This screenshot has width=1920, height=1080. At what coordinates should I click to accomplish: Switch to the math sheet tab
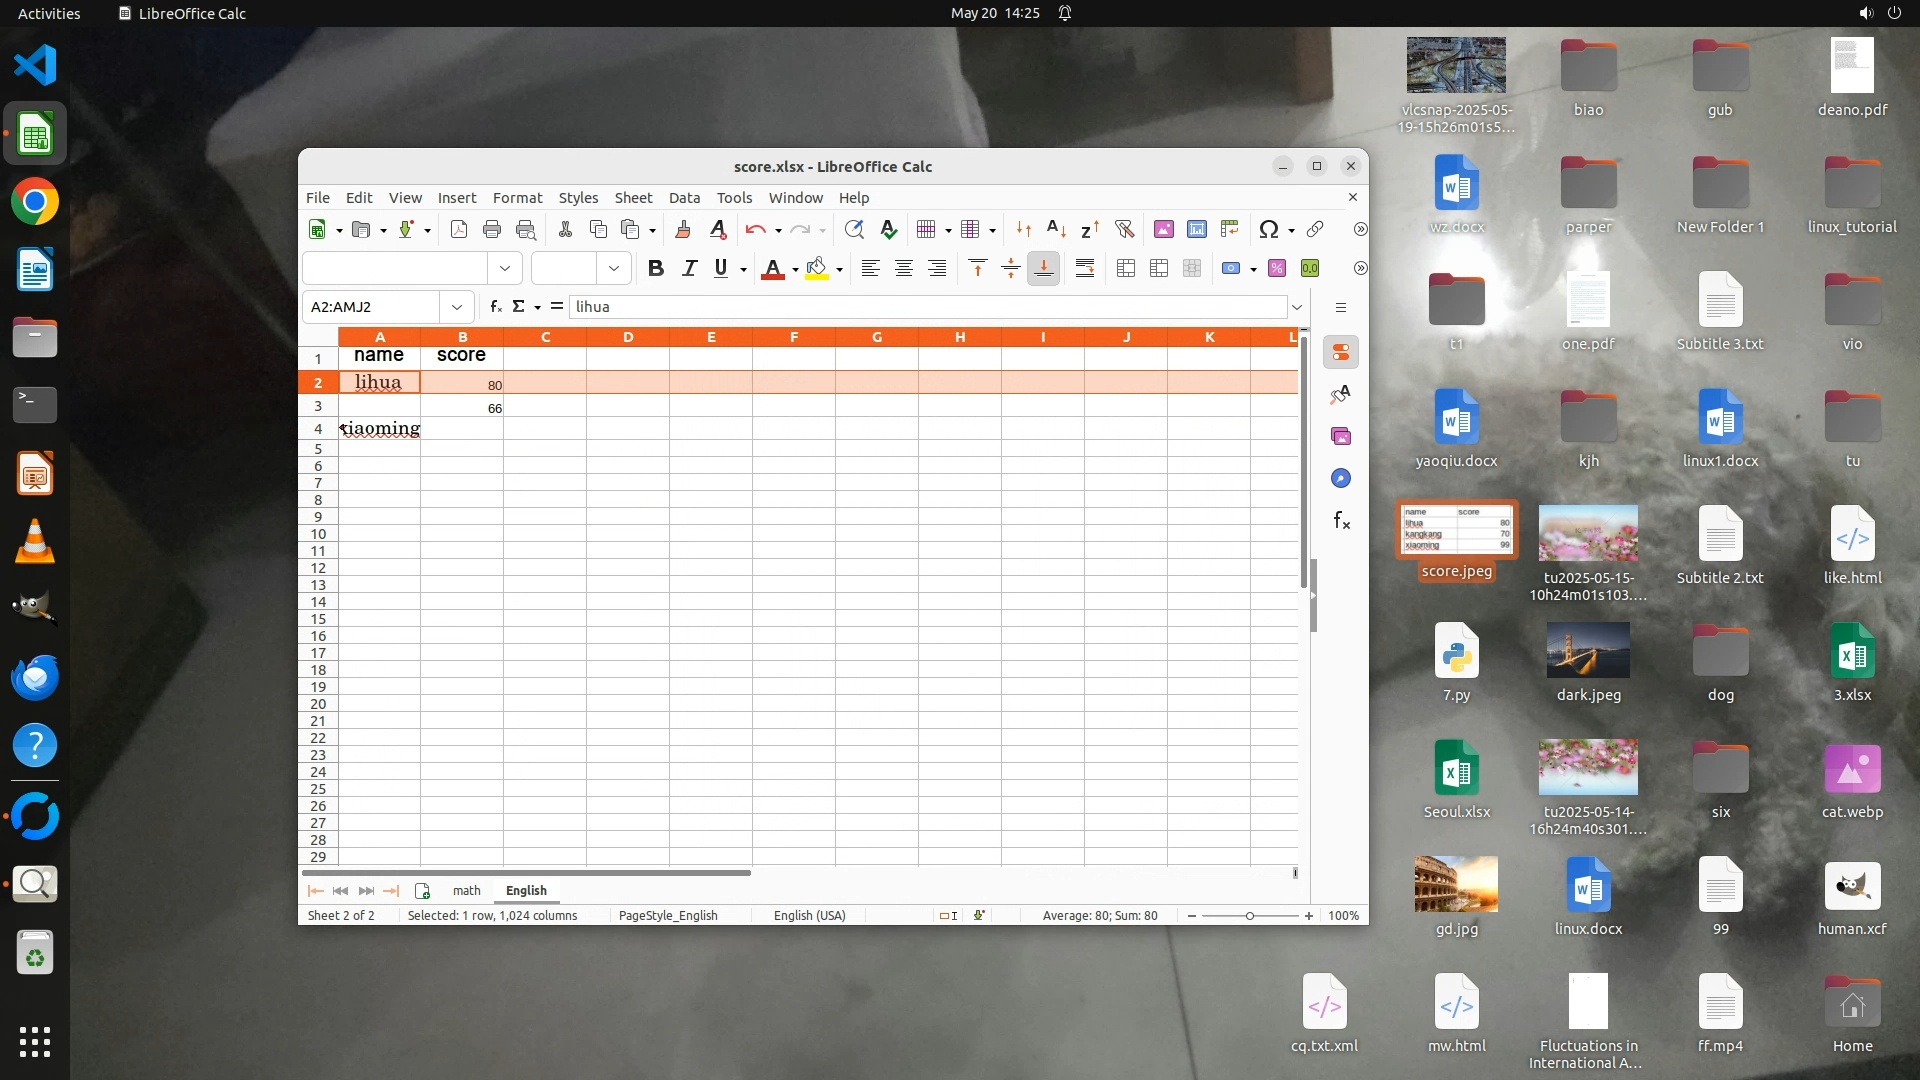[466, 891]
